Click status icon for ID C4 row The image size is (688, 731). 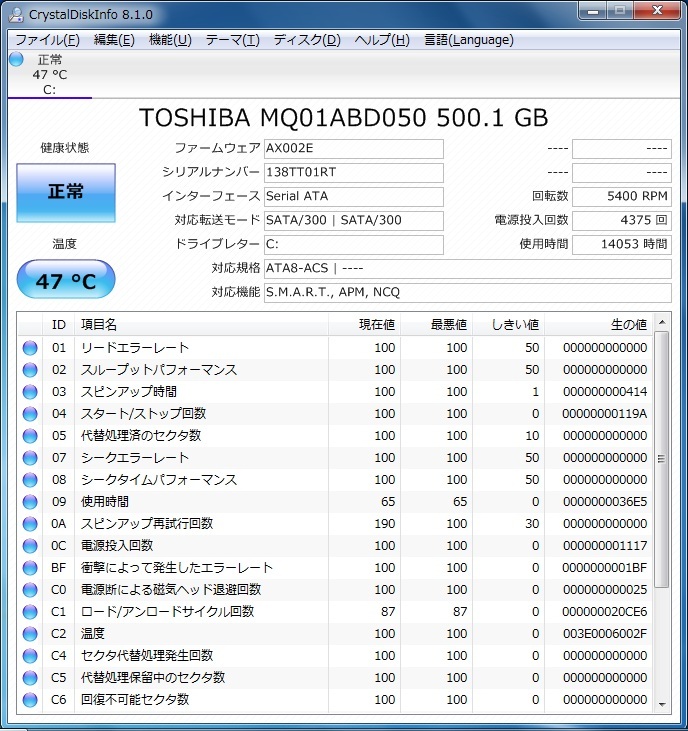30,655
